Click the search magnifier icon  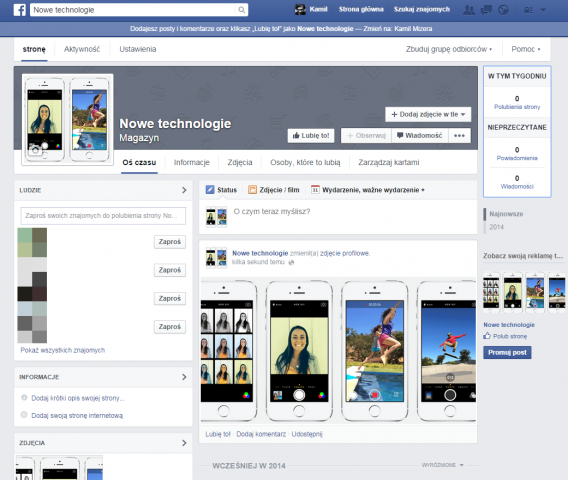(241, 10)
